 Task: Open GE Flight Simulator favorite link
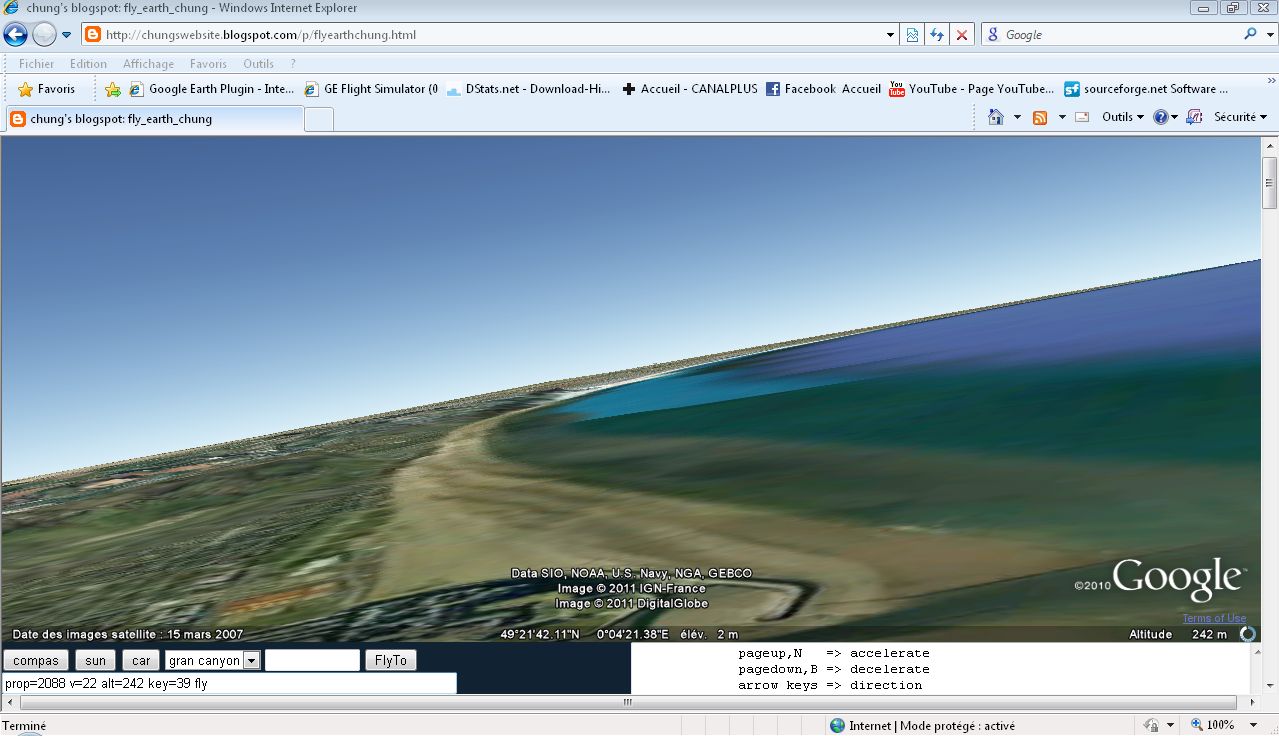click(x=371, y=89)
